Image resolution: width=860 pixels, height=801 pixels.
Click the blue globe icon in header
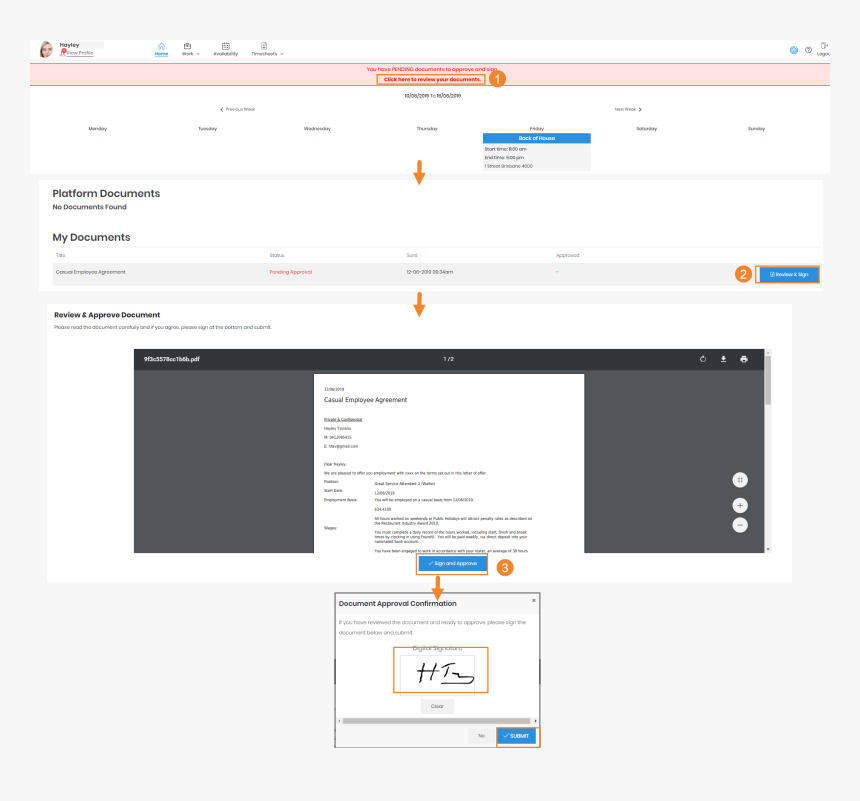point(794,50)
